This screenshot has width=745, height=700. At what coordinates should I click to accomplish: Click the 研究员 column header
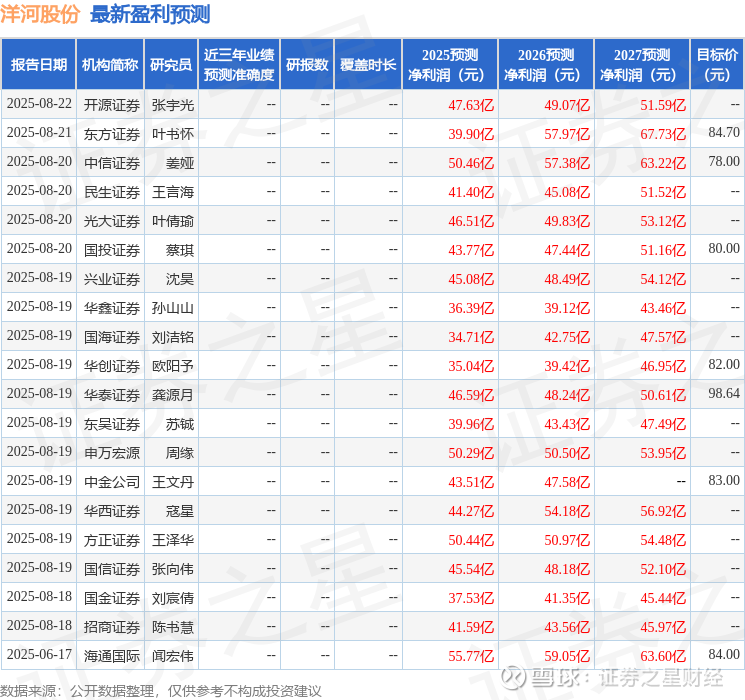171,64
